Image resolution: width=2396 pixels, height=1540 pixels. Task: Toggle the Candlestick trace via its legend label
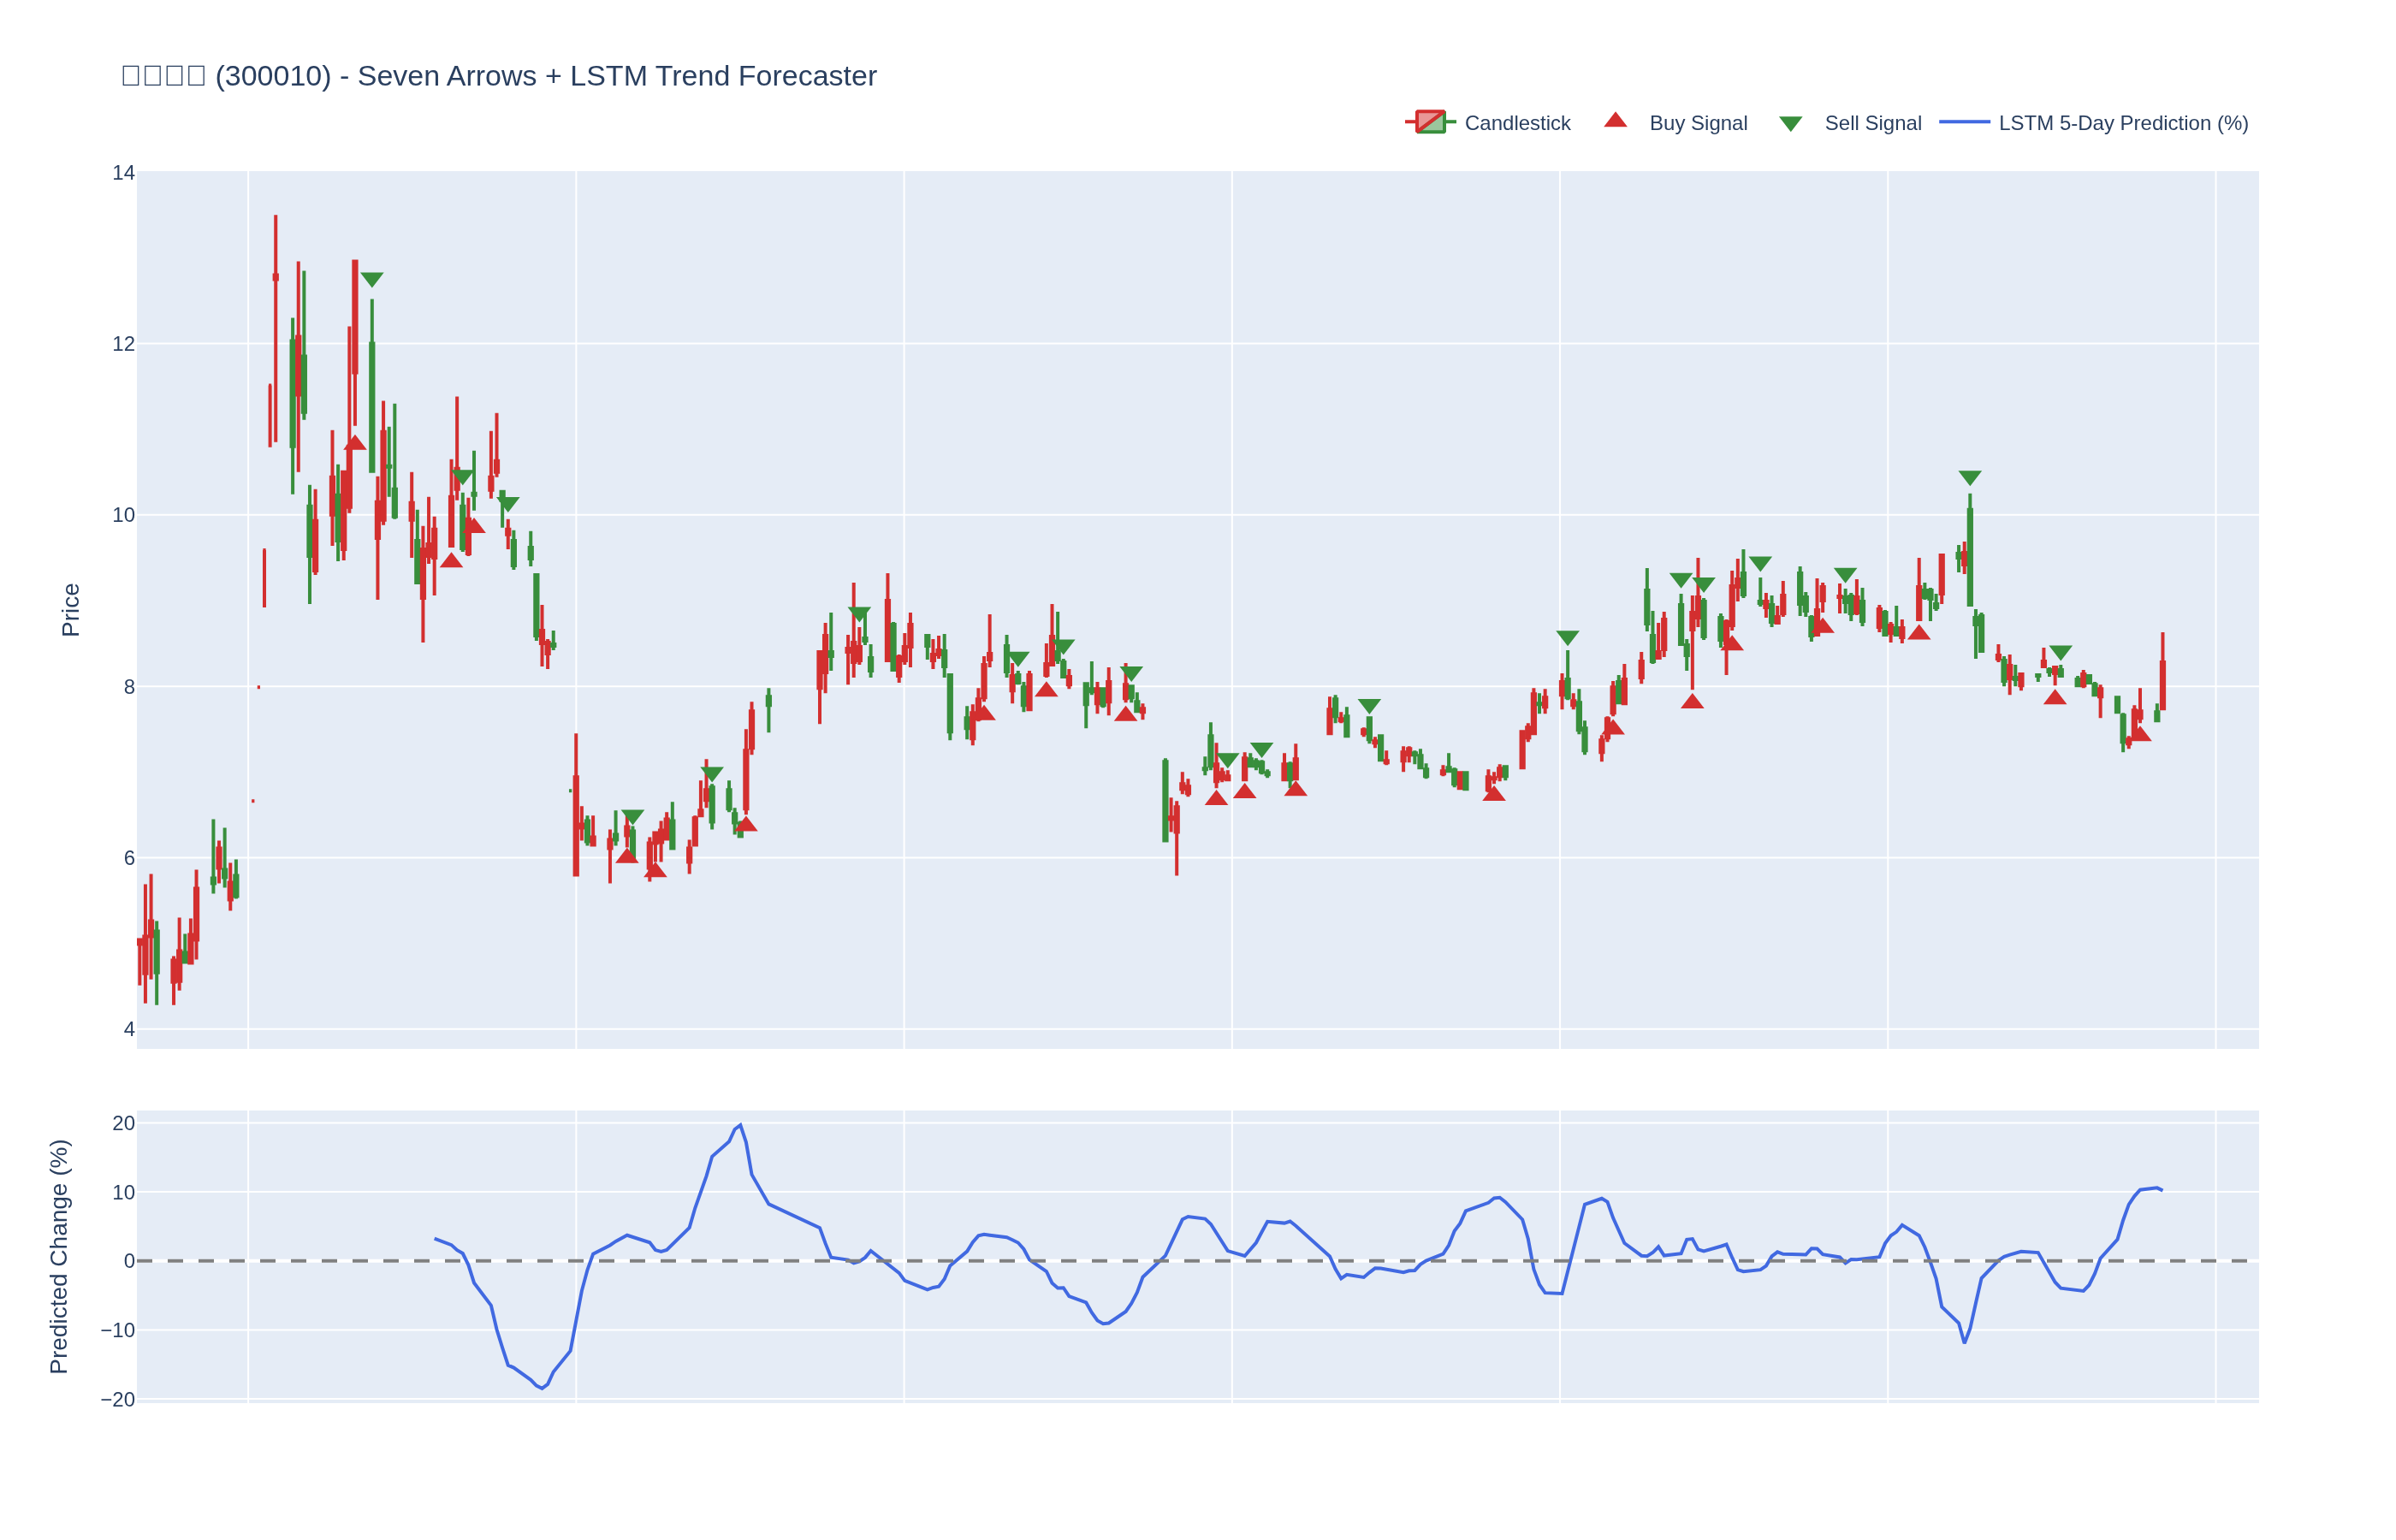pyautogui.click(x=1516, y=123)
